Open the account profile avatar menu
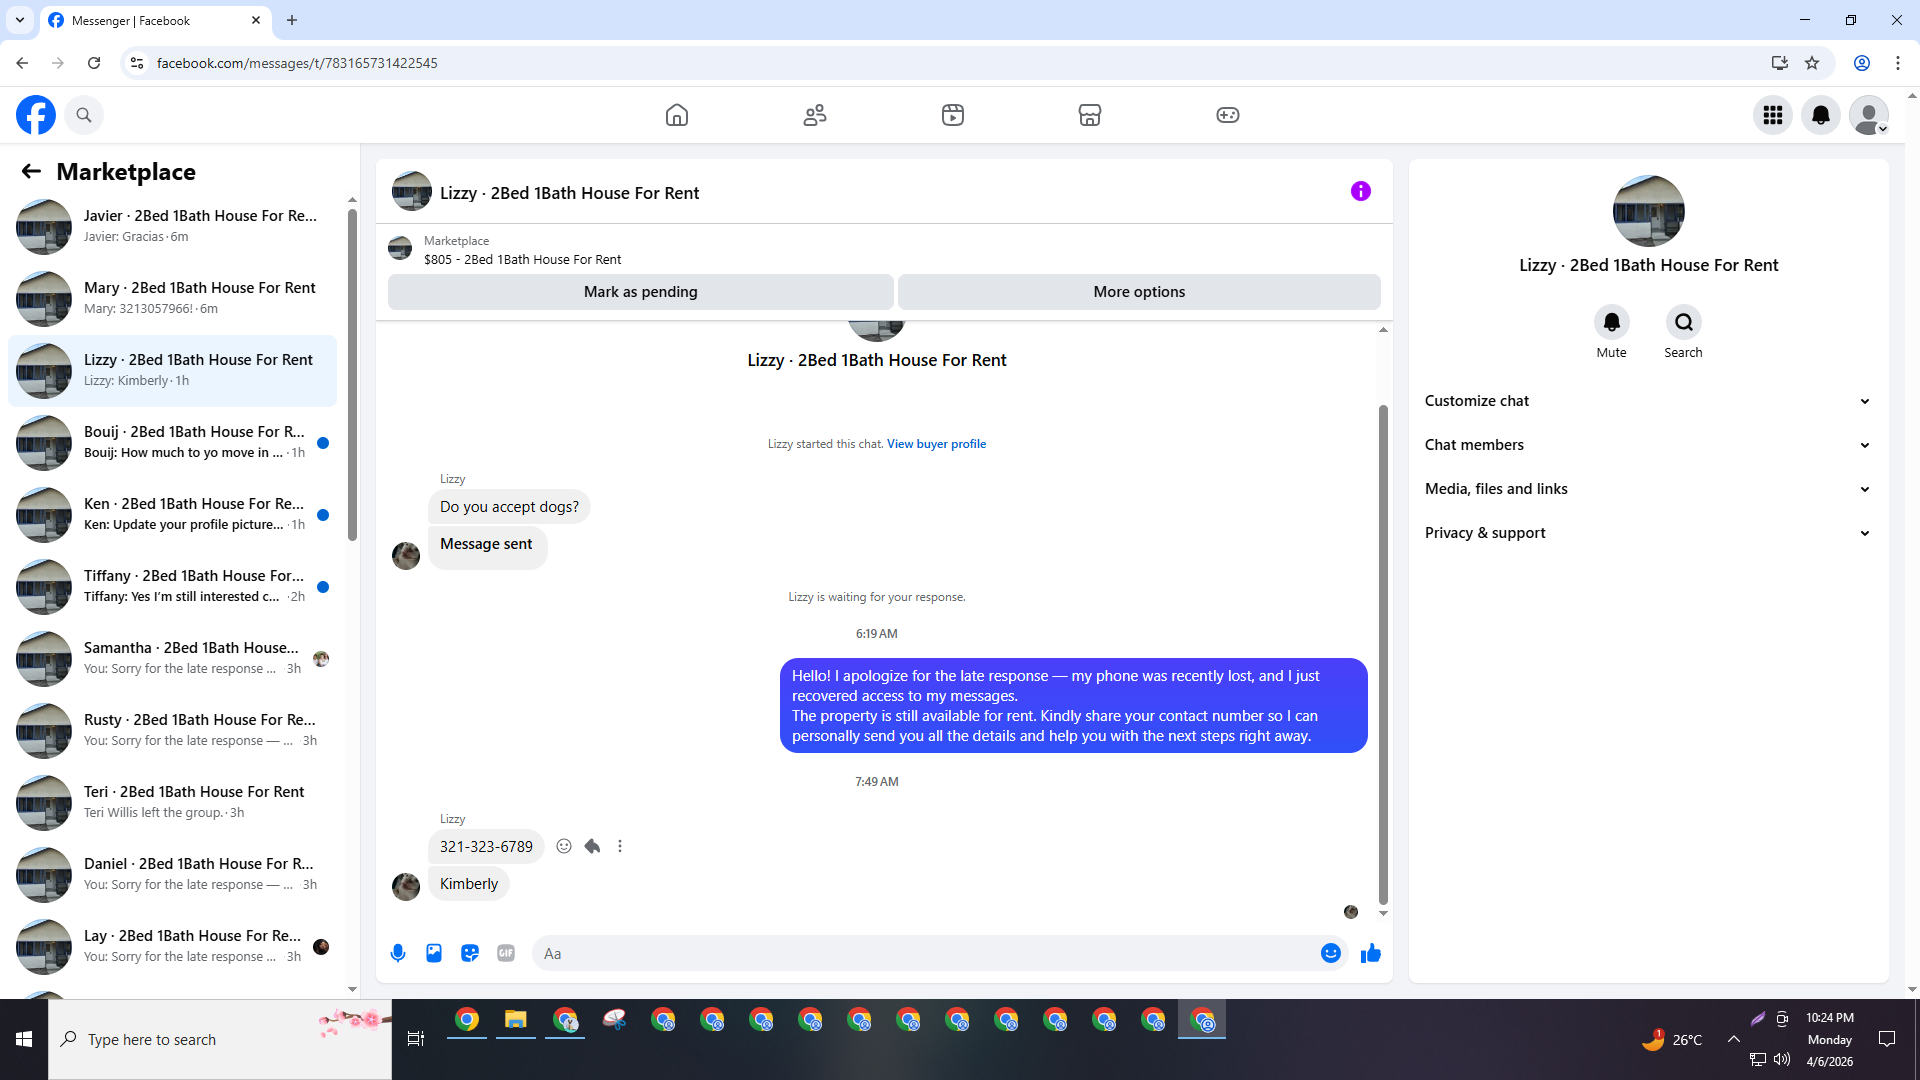 click(x=1869, y=115)
